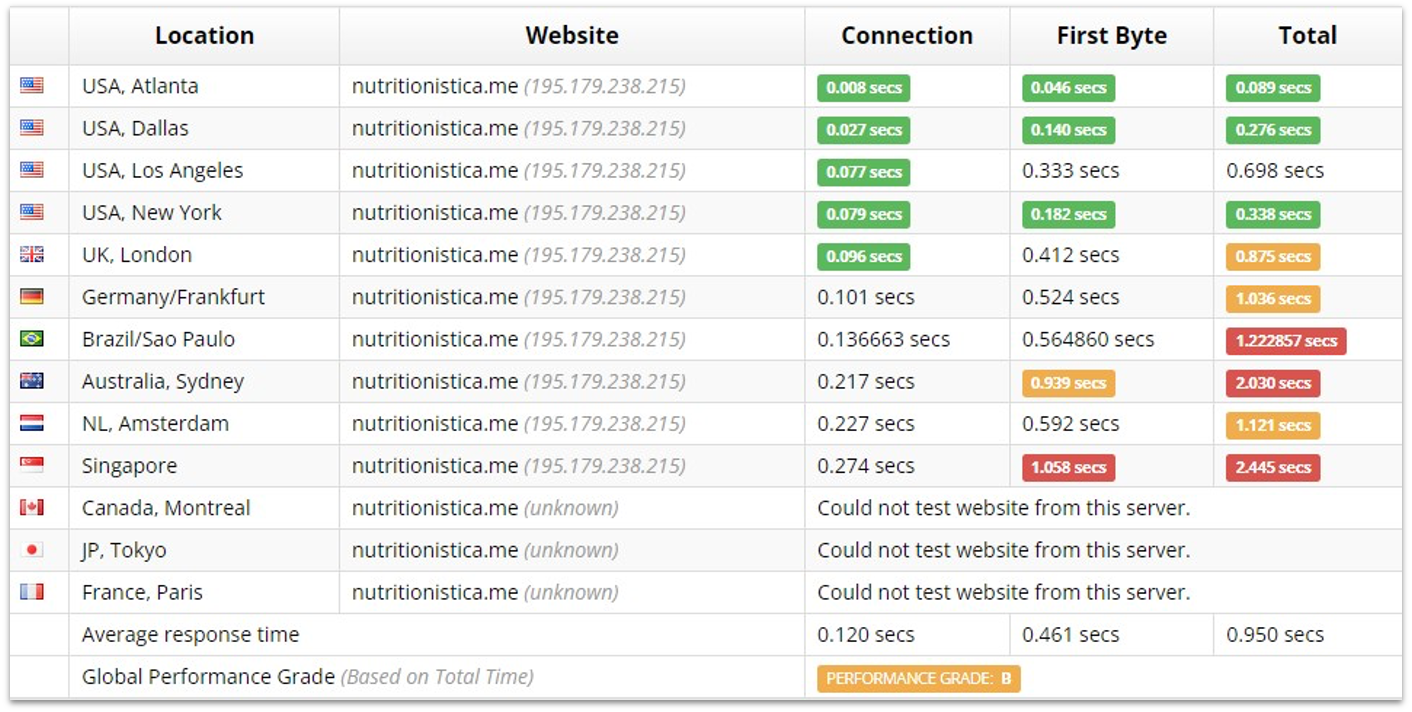
Task: Click the Website column header
Action: click(572, 36)
